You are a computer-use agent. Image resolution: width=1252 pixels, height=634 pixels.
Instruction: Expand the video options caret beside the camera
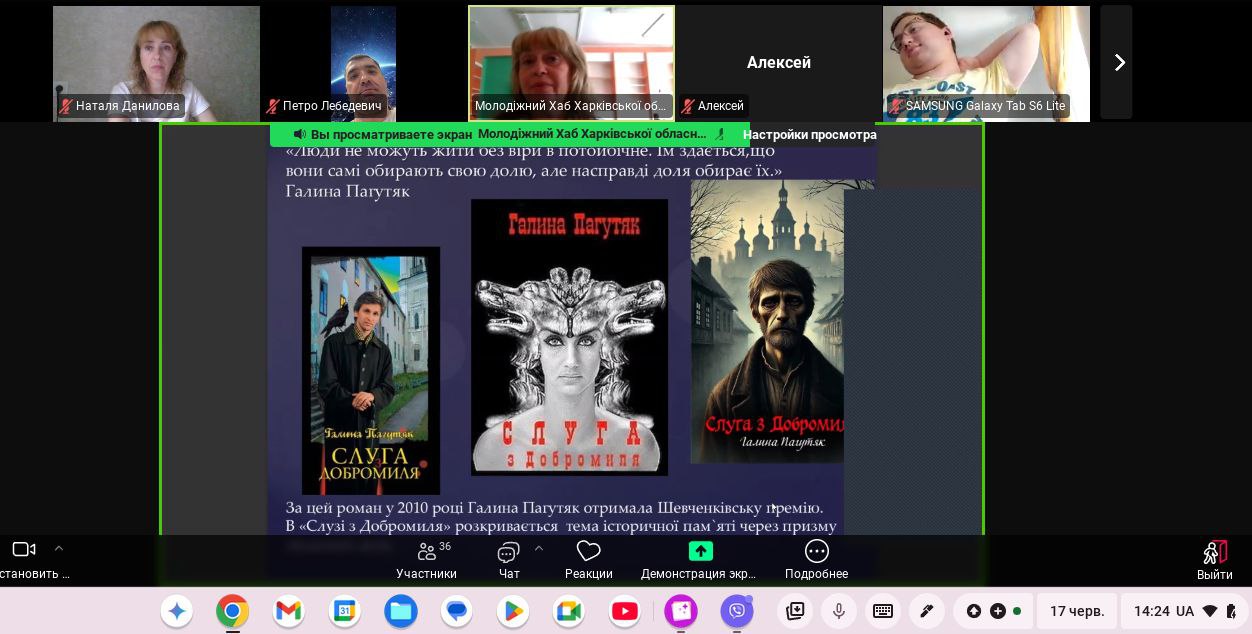pyautogui.click(x=58, y=548)
